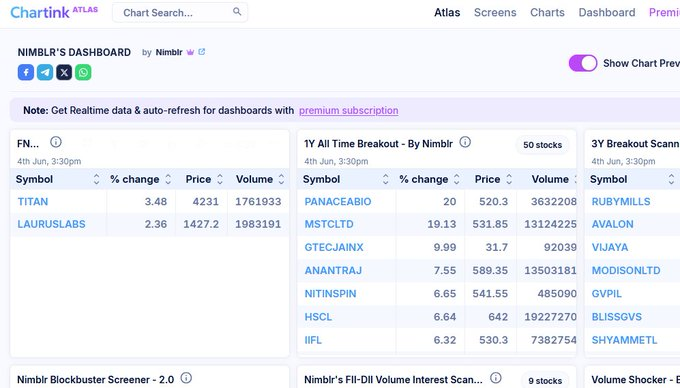Click the purple crown premium icon

pyautogui.click(x=190, y=52)
